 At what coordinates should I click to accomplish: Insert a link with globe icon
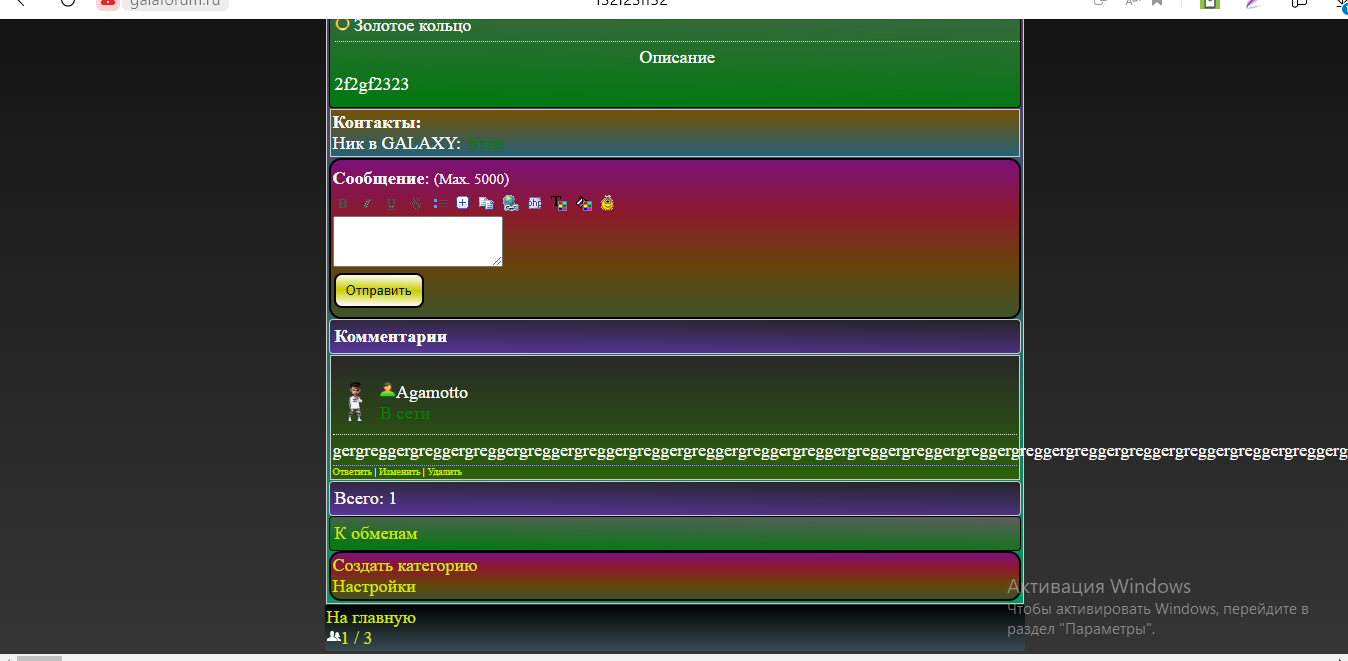(x=510, y=203)
